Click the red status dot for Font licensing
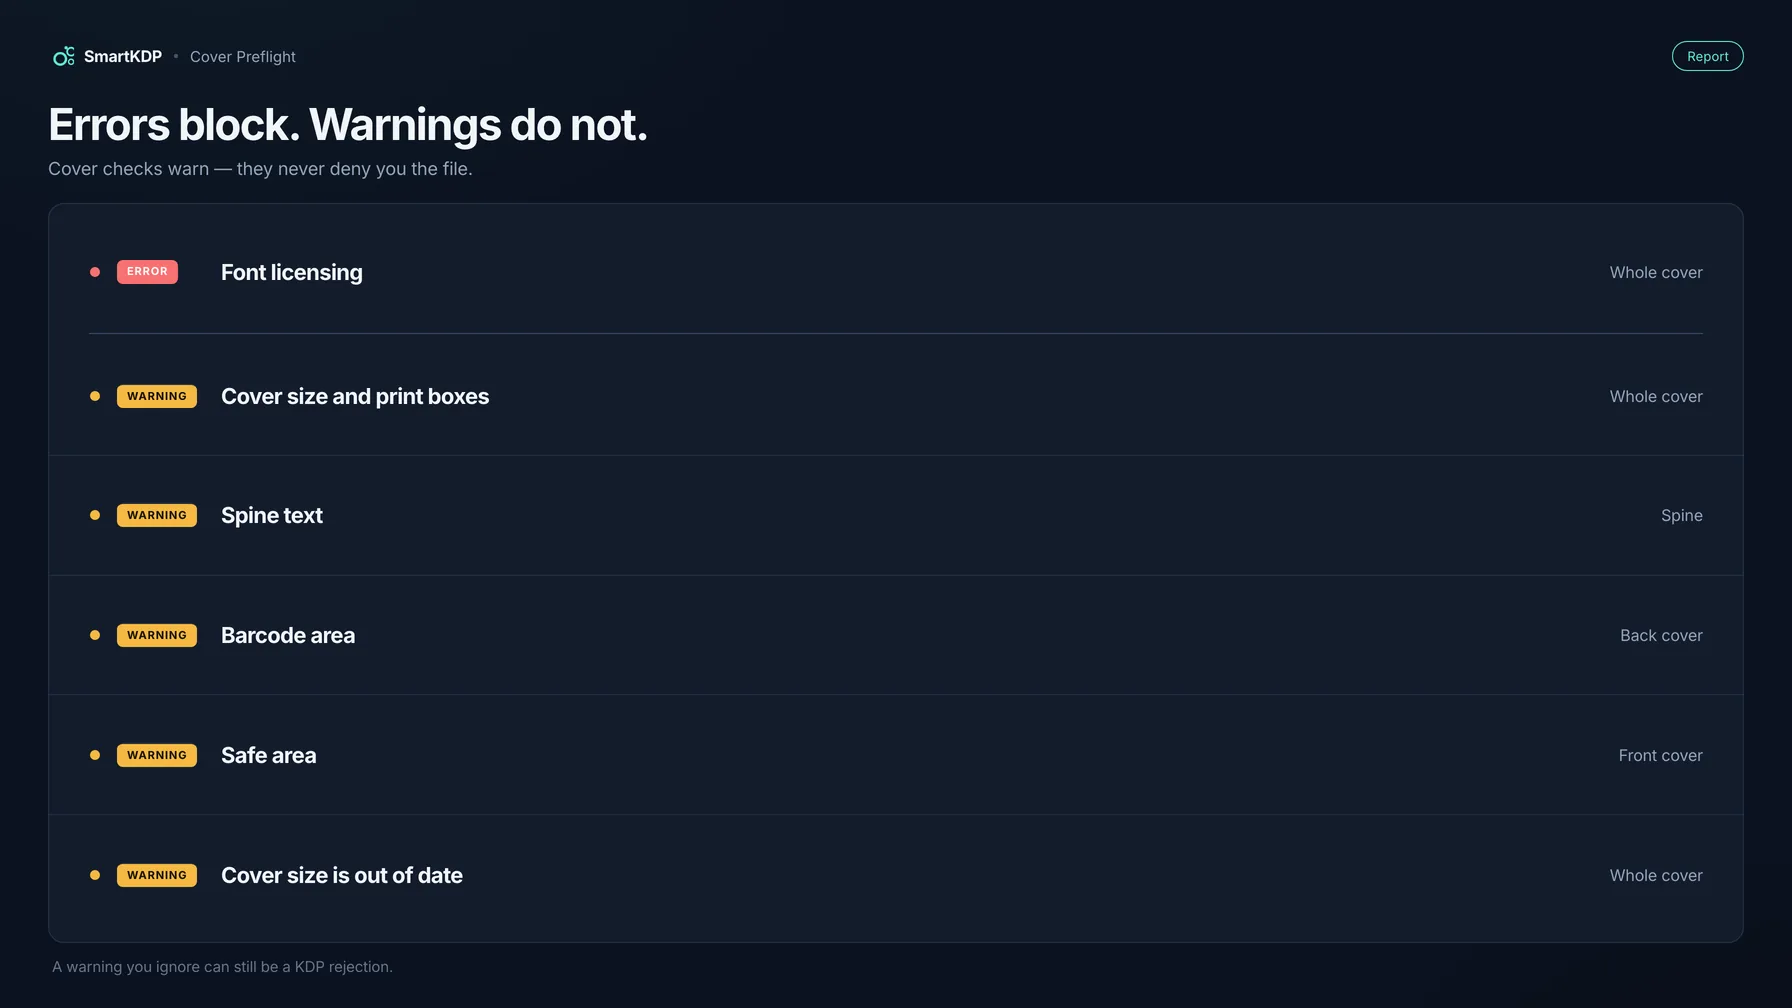This screenshot has width=1792, height=1008. 95,272
